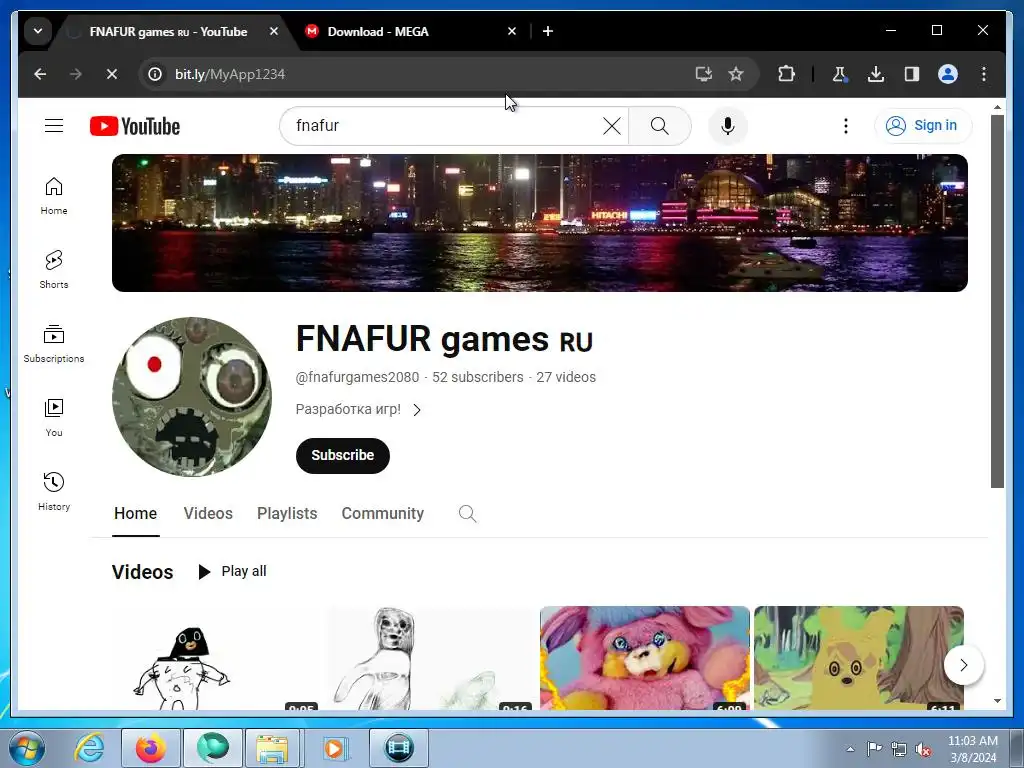Viewport: 1024px width, 768px height.
Task: Open channel avatar image
Action: [192, 396]
